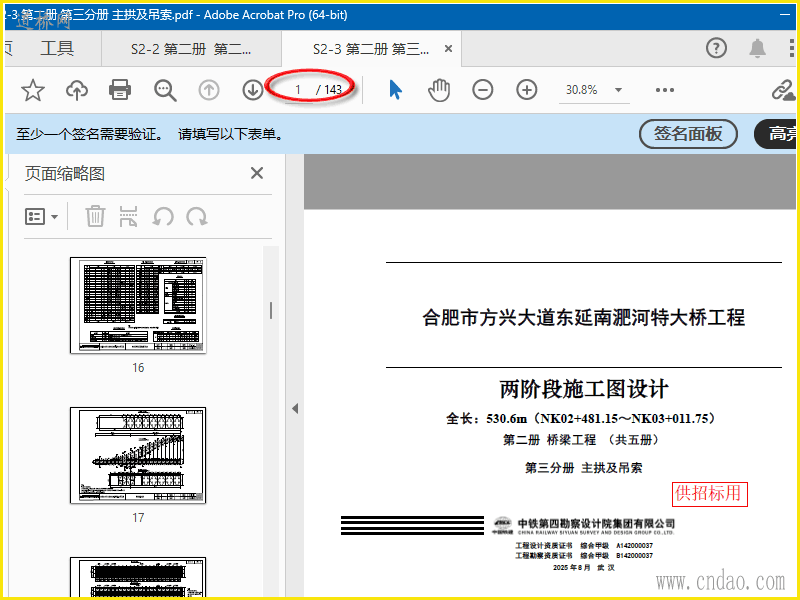800x600 pixels.
Task: Open the 签名面板 signature panel
Action: pyautogui.click(x=688, y=134)
